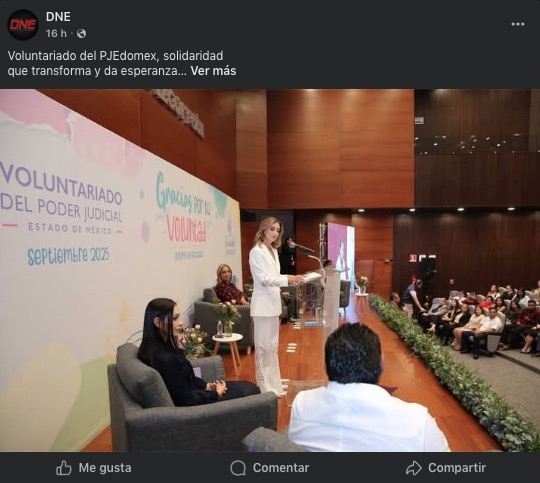Click the DNE page name
The image size is (540, 483).
[58, 17]
